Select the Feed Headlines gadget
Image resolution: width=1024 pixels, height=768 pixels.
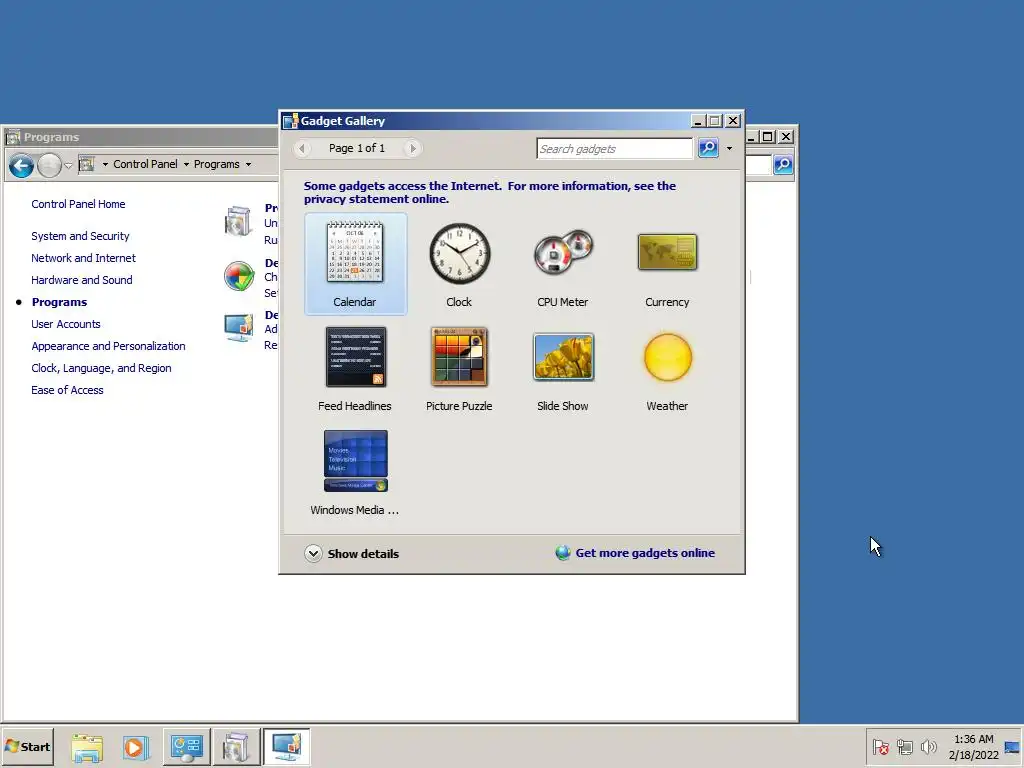(x=355, y=368)
